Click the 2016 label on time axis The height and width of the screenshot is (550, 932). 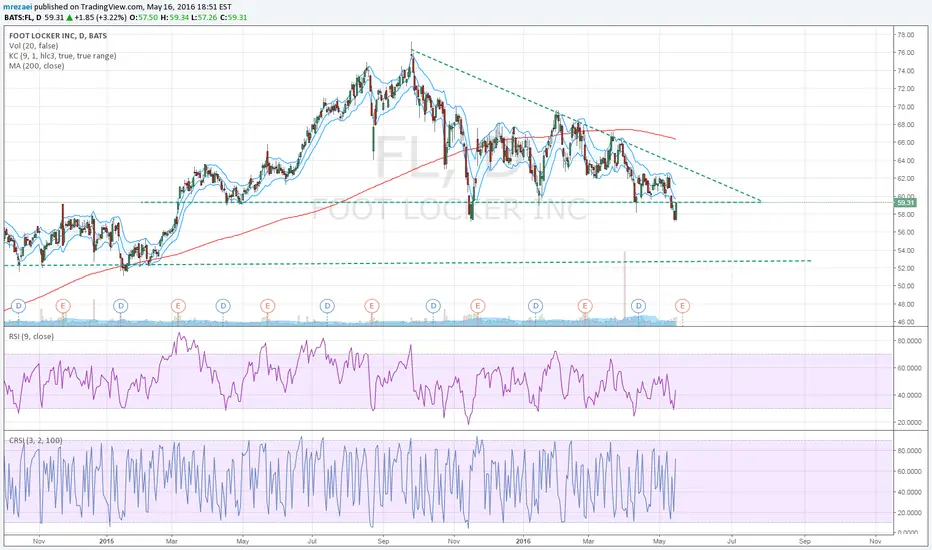(523, 541)
